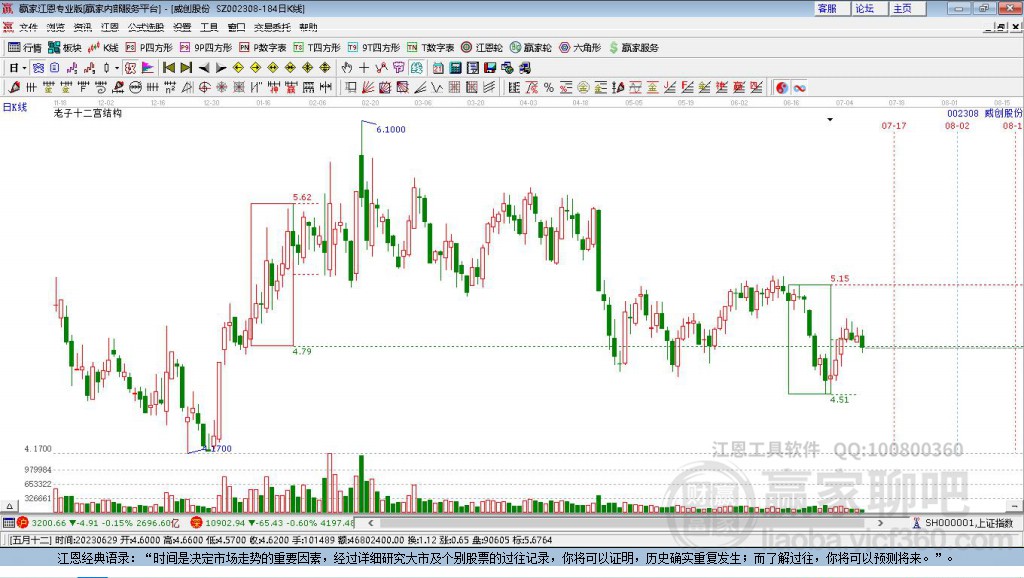Click the 07-17 date marker
Screen dimensions: 1024x578
tap(894, 125)
